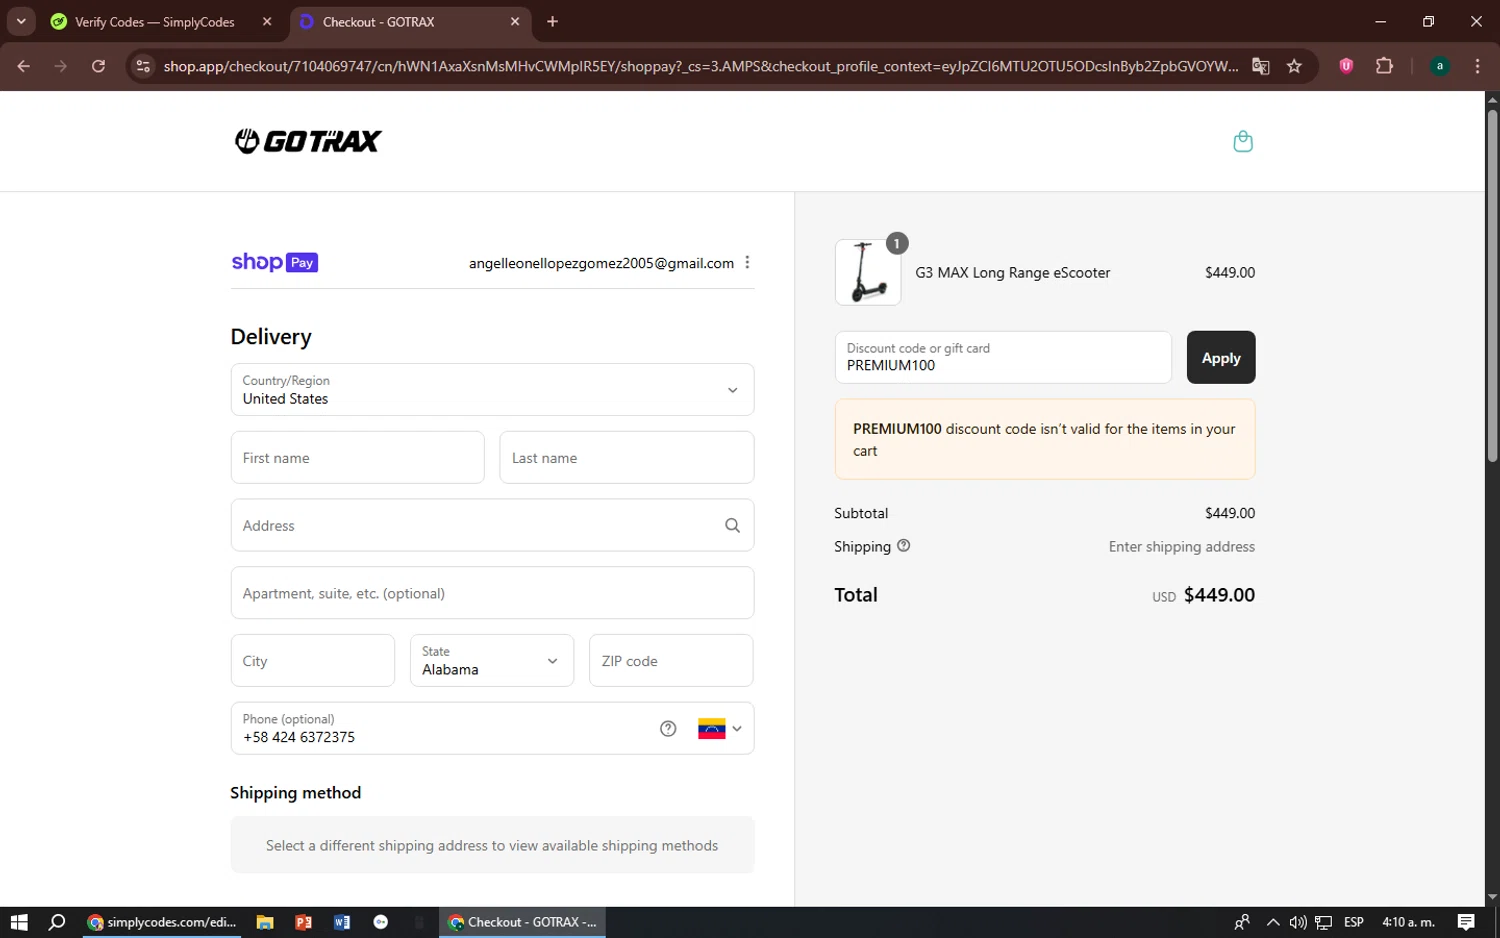The image size is (1500, 938).
Task: Click the G3 MAX Long Range eScooter name
Action: [x=1012, y=272]
